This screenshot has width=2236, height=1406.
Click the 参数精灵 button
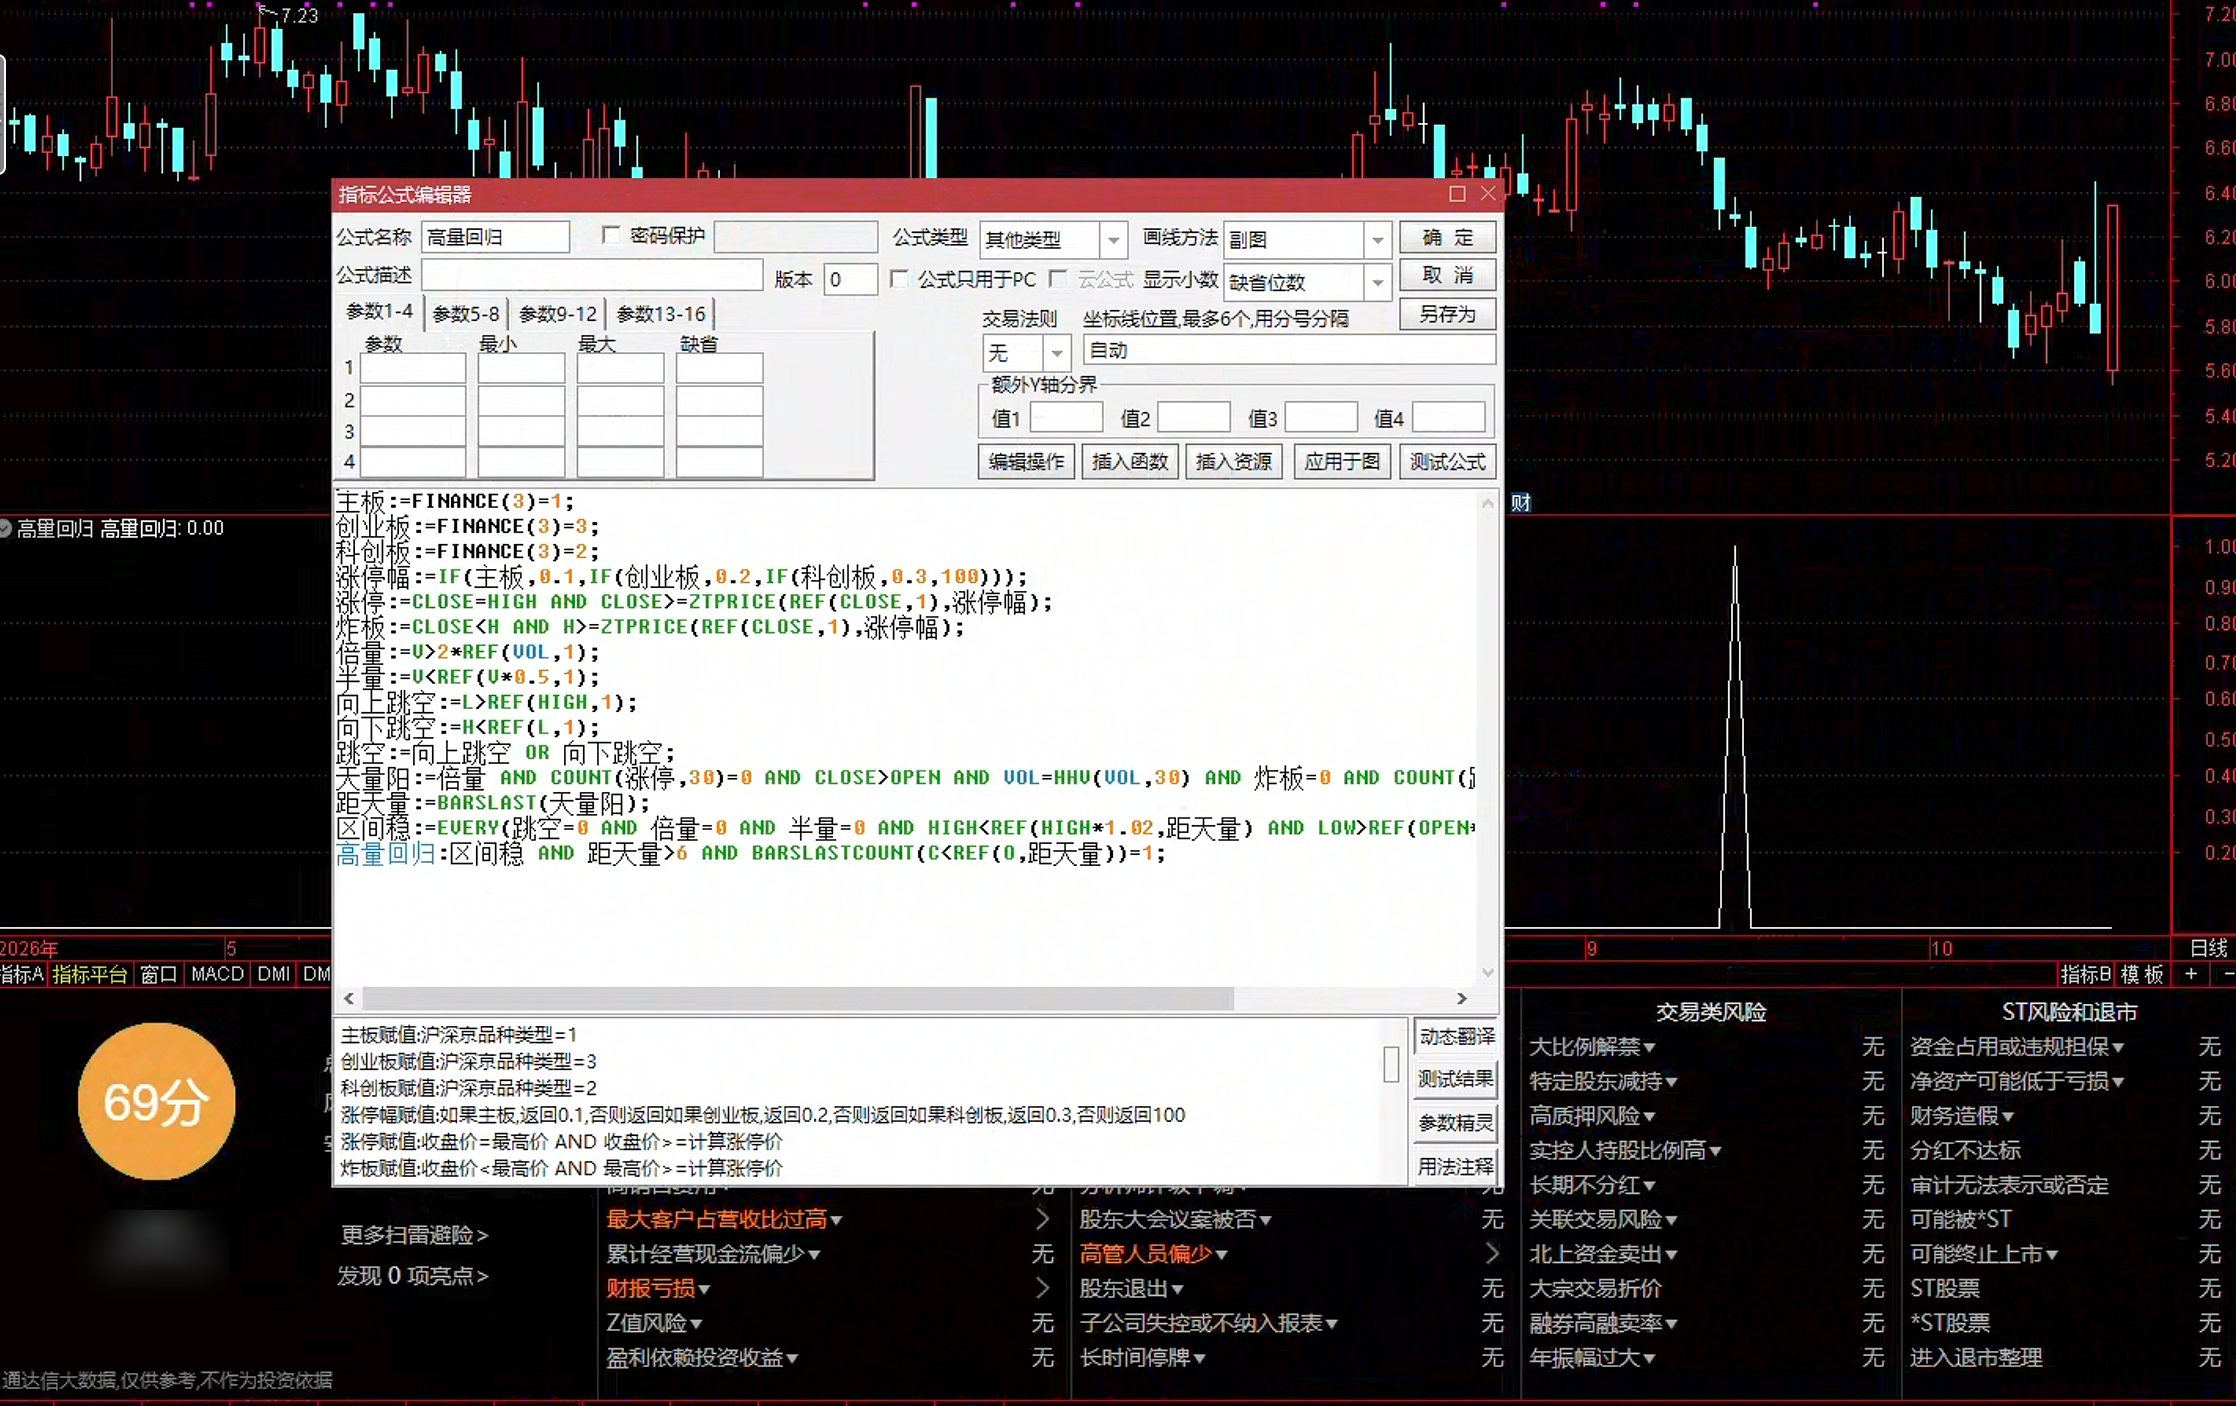tap(1456, 1124)
